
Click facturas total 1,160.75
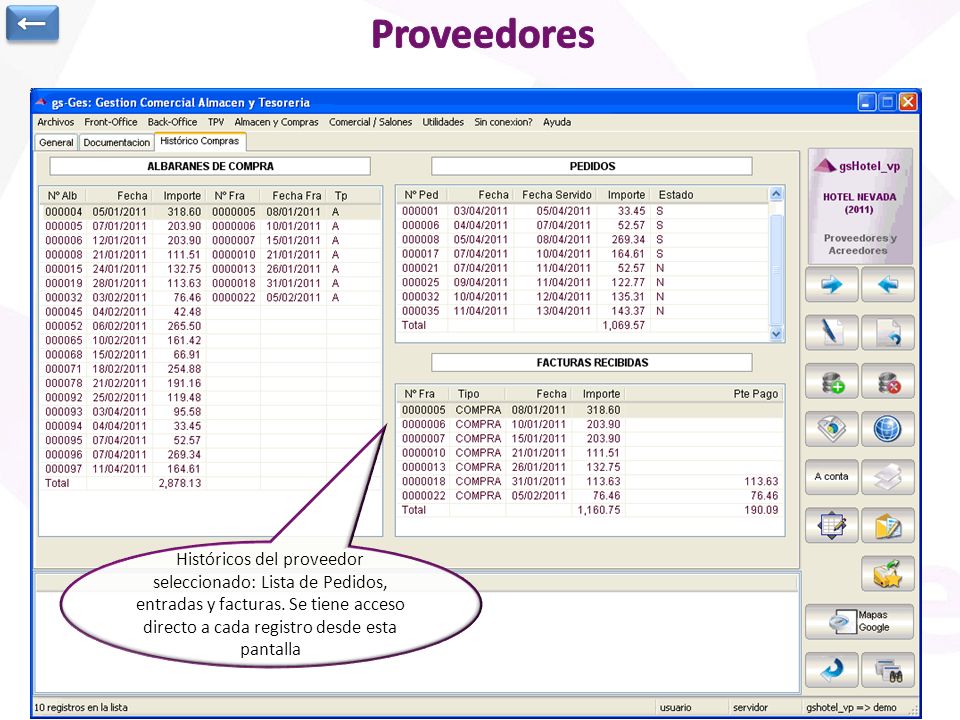[599, 509]
